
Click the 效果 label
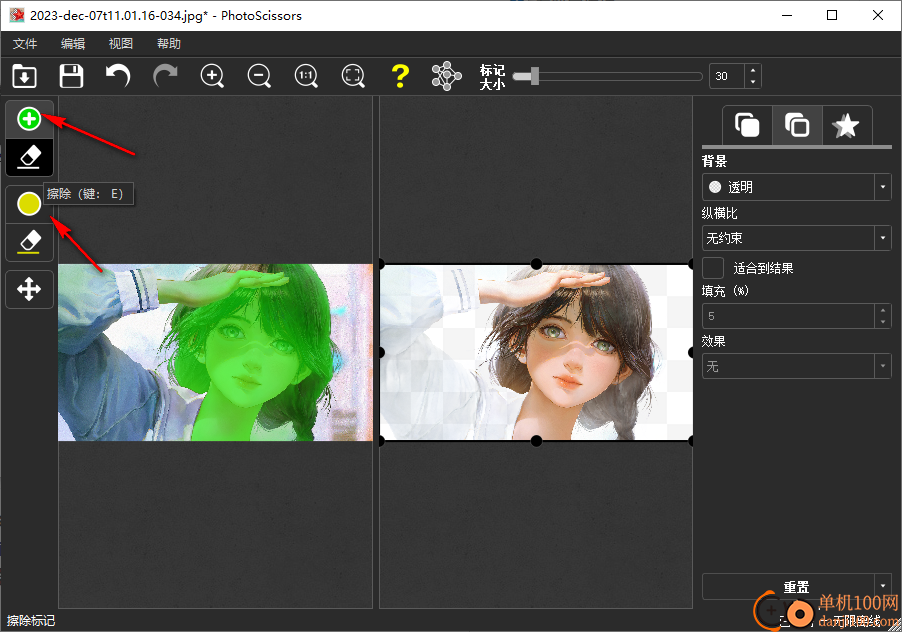click(714, 341)
